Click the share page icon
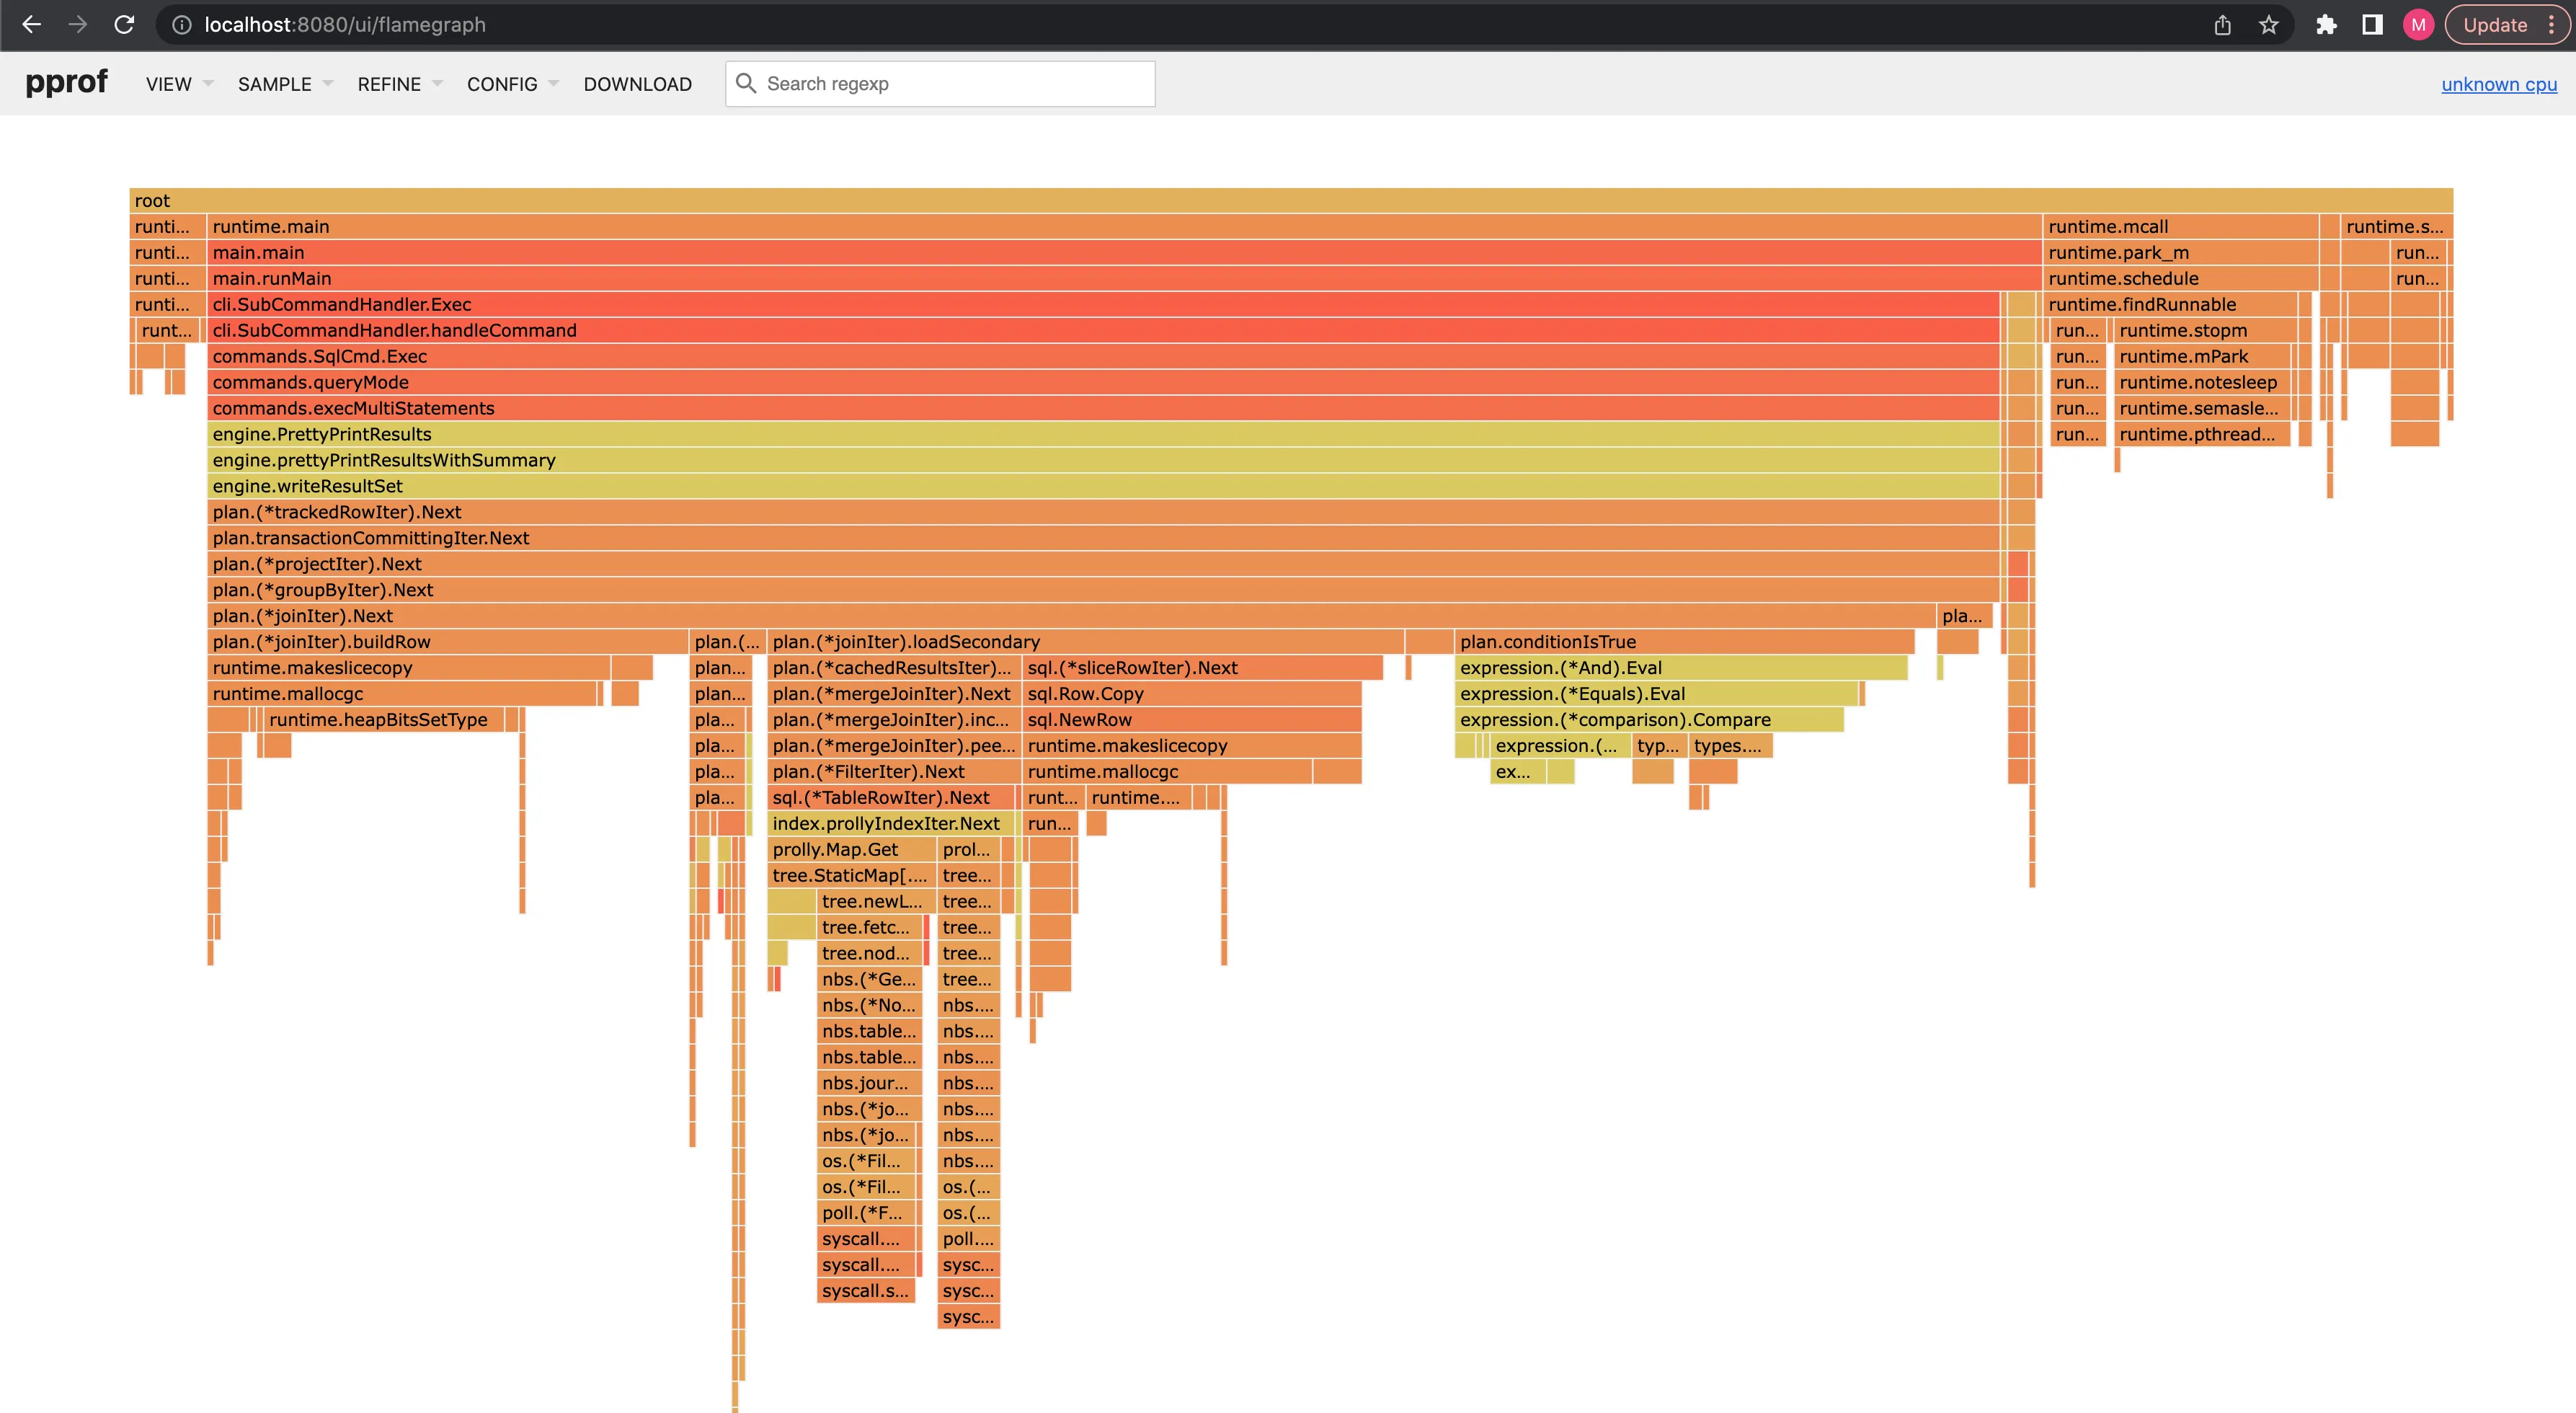The width and height of the screenshot is (2576, 1413). (2222, 25)
